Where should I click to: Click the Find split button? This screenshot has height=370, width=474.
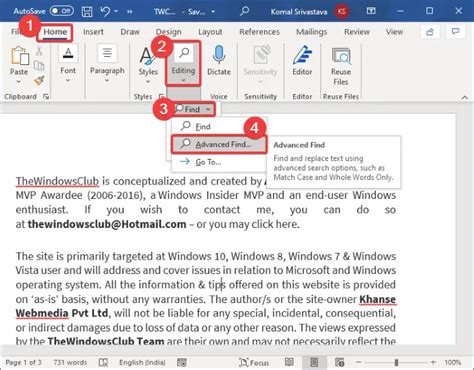194,109
